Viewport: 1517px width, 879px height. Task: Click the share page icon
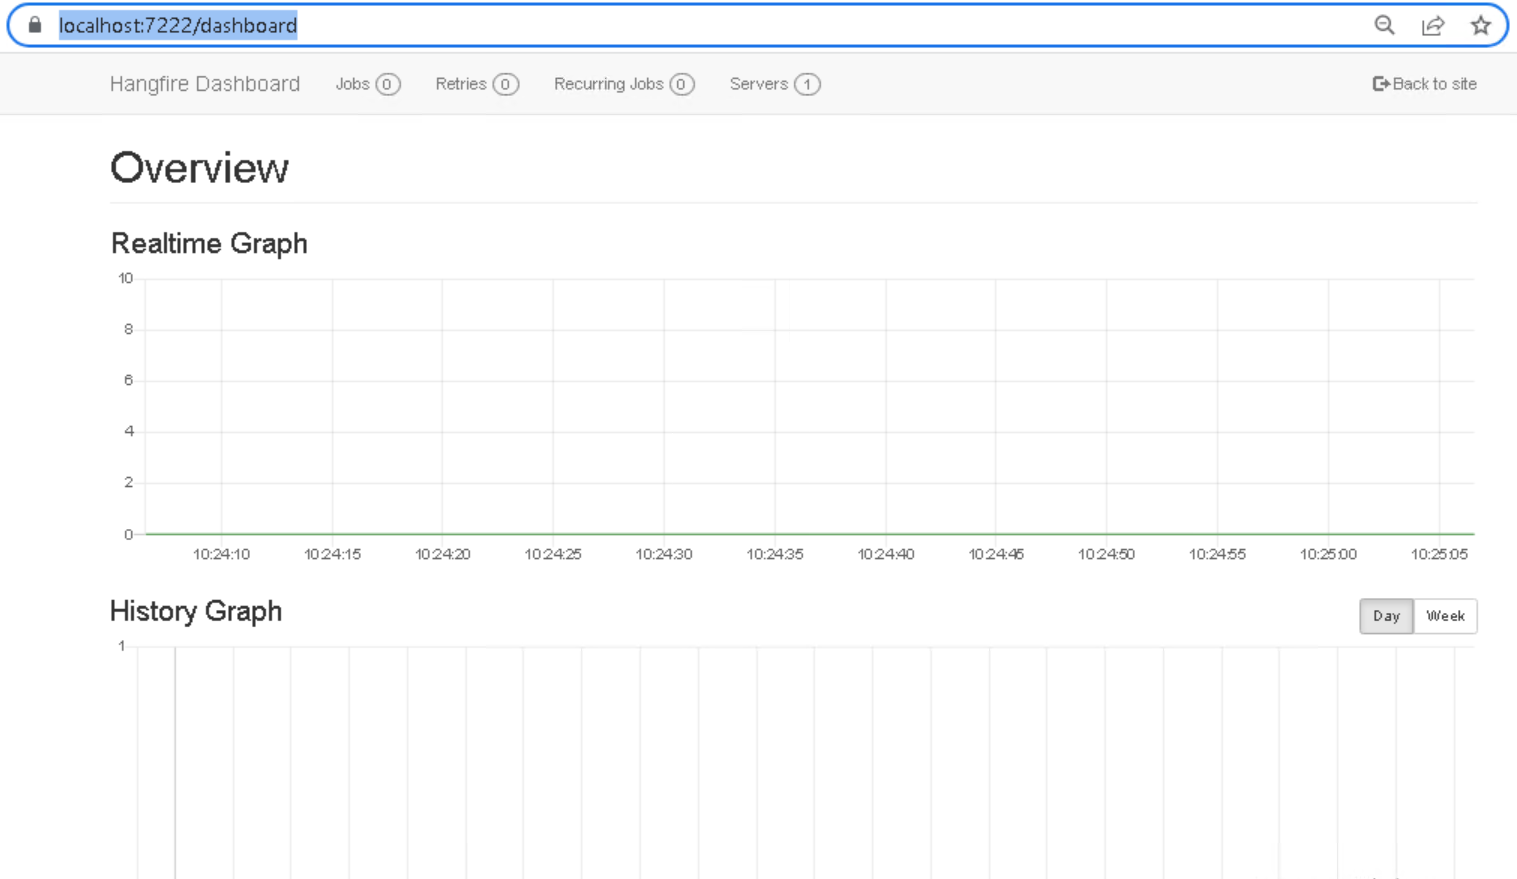[1433, 25]
